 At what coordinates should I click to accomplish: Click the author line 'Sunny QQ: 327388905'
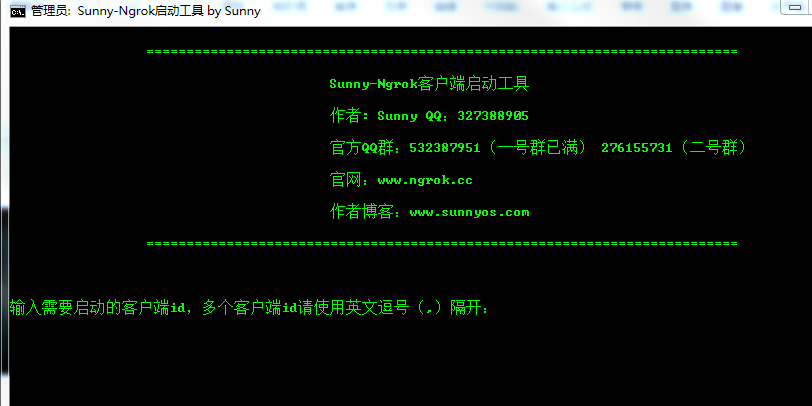coord(453,116)
